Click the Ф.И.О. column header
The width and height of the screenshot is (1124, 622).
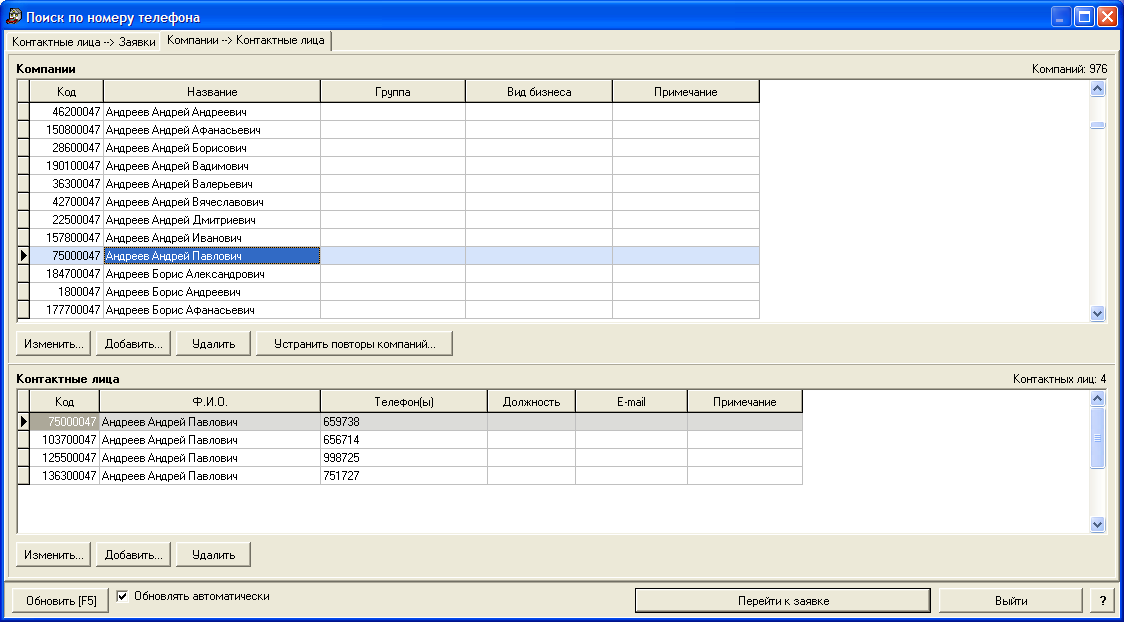210,401
